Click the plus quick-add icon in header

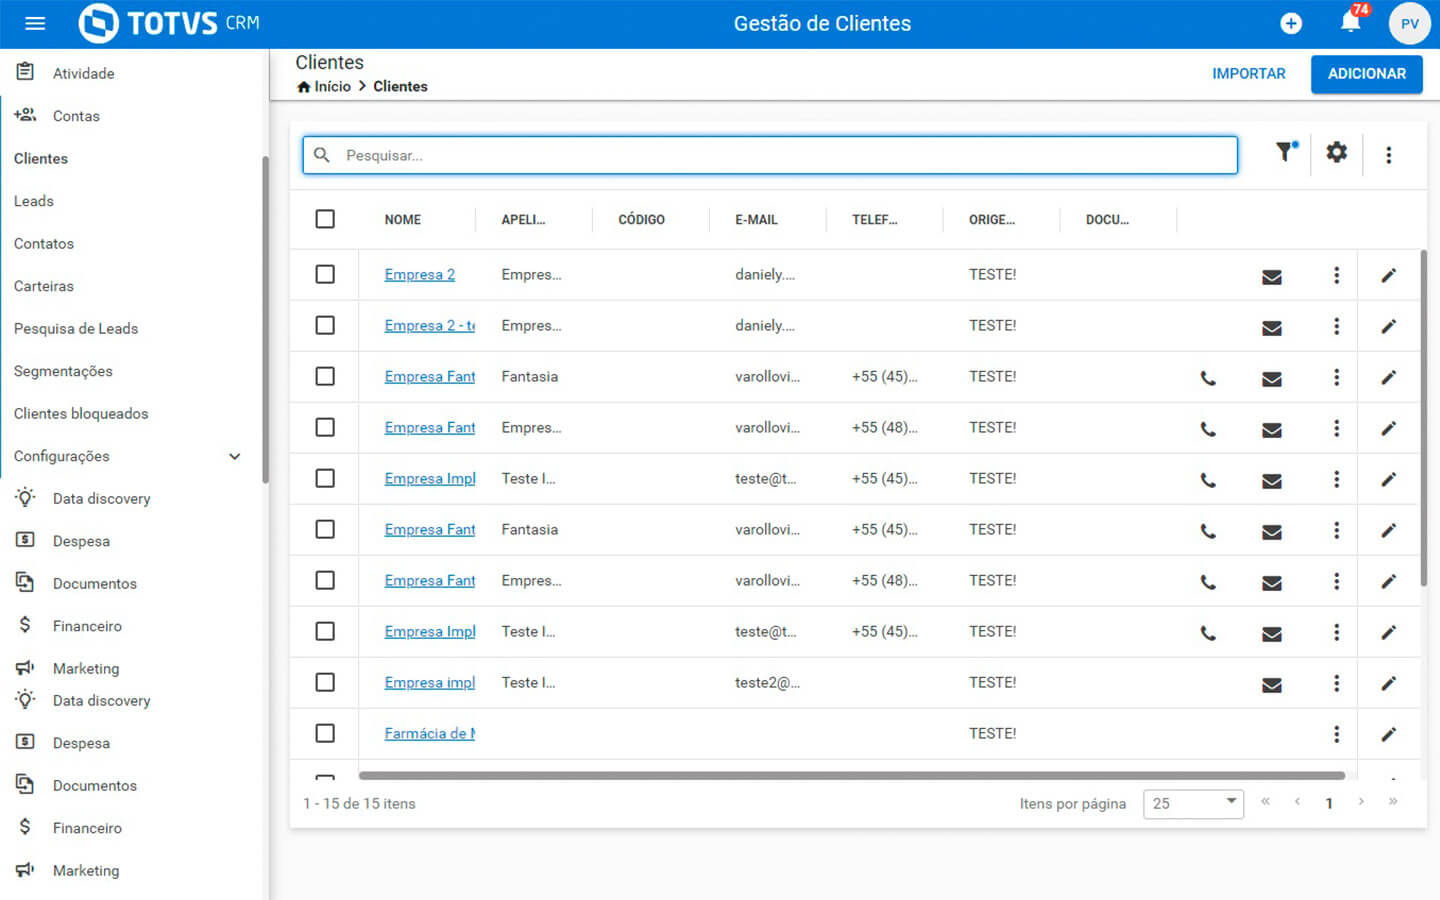tap(1291, 23)
